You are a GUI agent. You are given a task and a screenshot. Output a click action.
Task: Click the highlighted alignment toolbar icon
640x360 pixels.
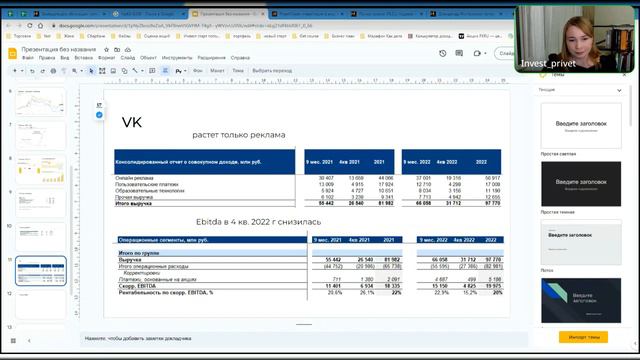pos(165,71)
